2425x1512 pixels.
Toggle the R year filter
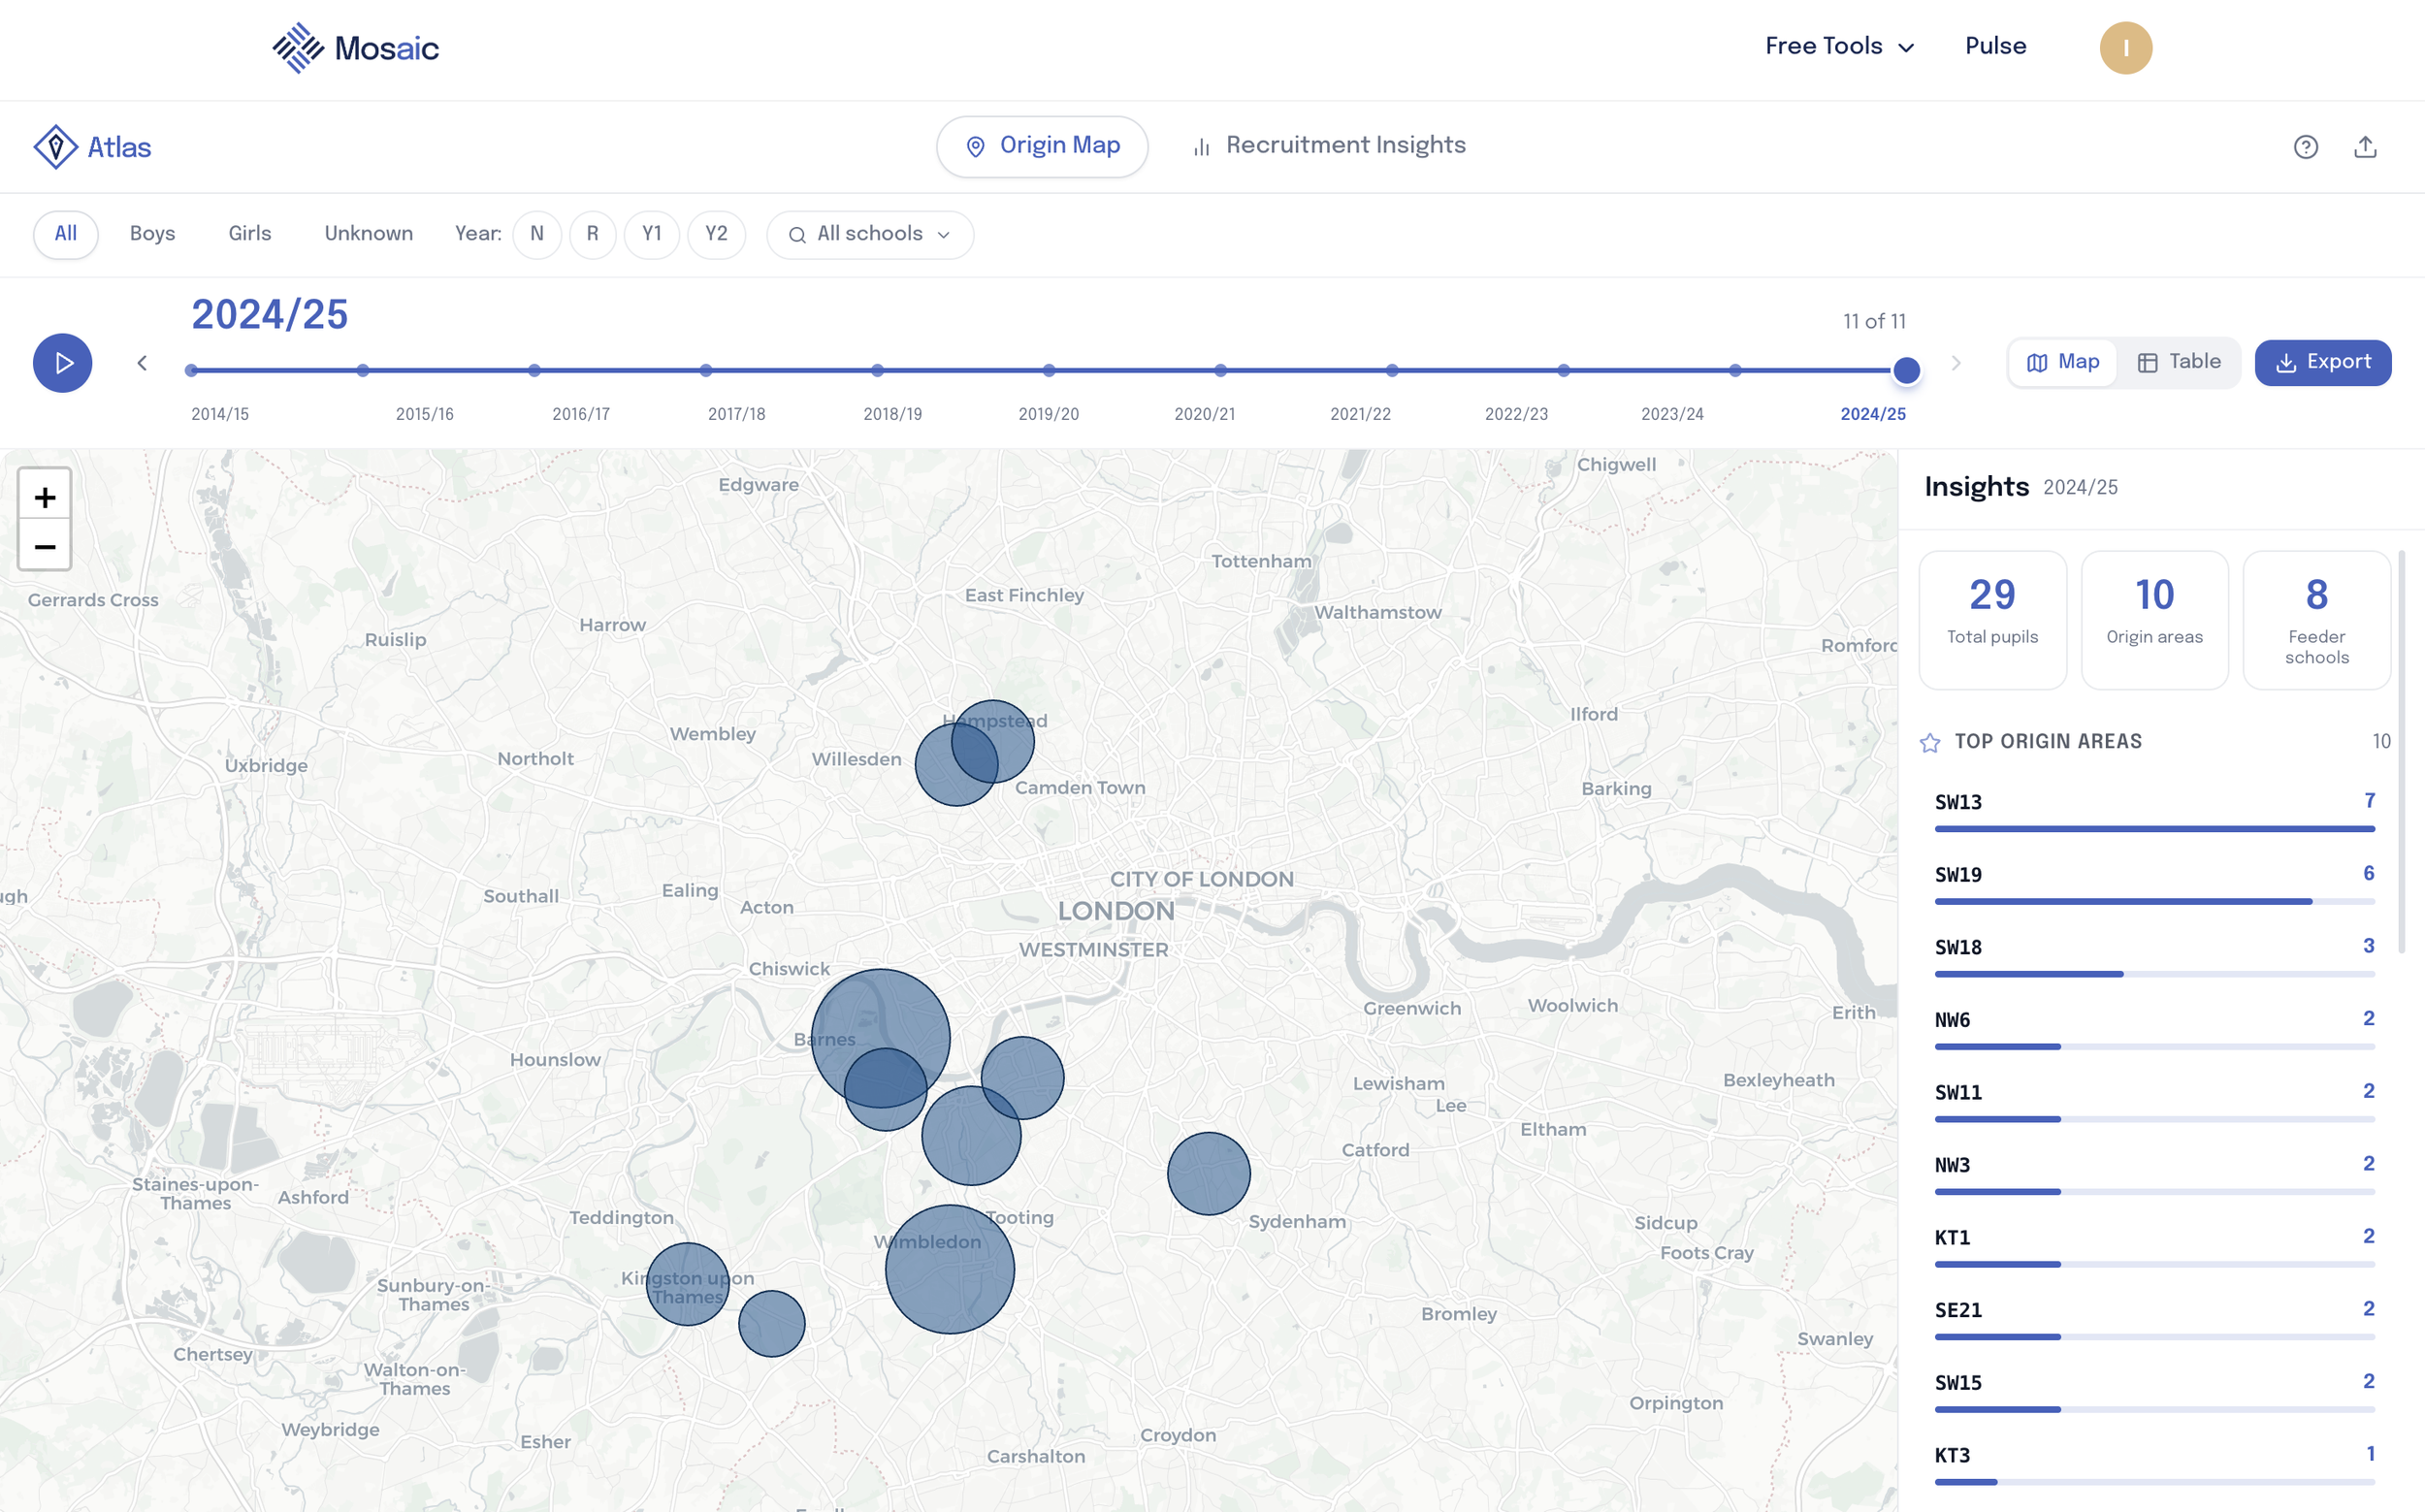(592, 234)
